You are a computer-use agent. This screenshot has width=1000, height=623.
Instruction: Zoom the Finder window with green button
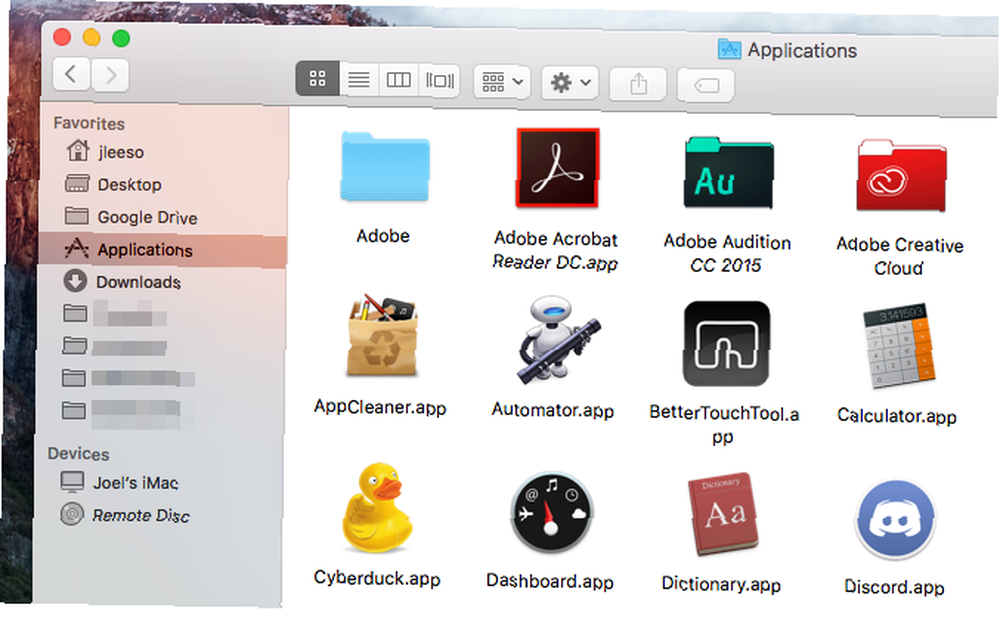coord(121,38)
